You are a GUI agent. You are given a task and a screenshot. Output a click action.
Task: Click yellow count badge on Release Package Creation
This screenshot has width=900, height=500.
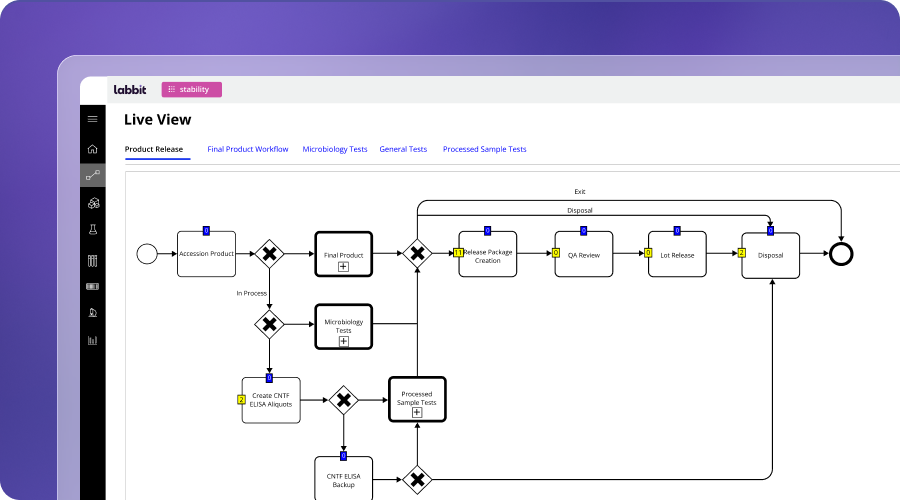(x=458, y=253)
